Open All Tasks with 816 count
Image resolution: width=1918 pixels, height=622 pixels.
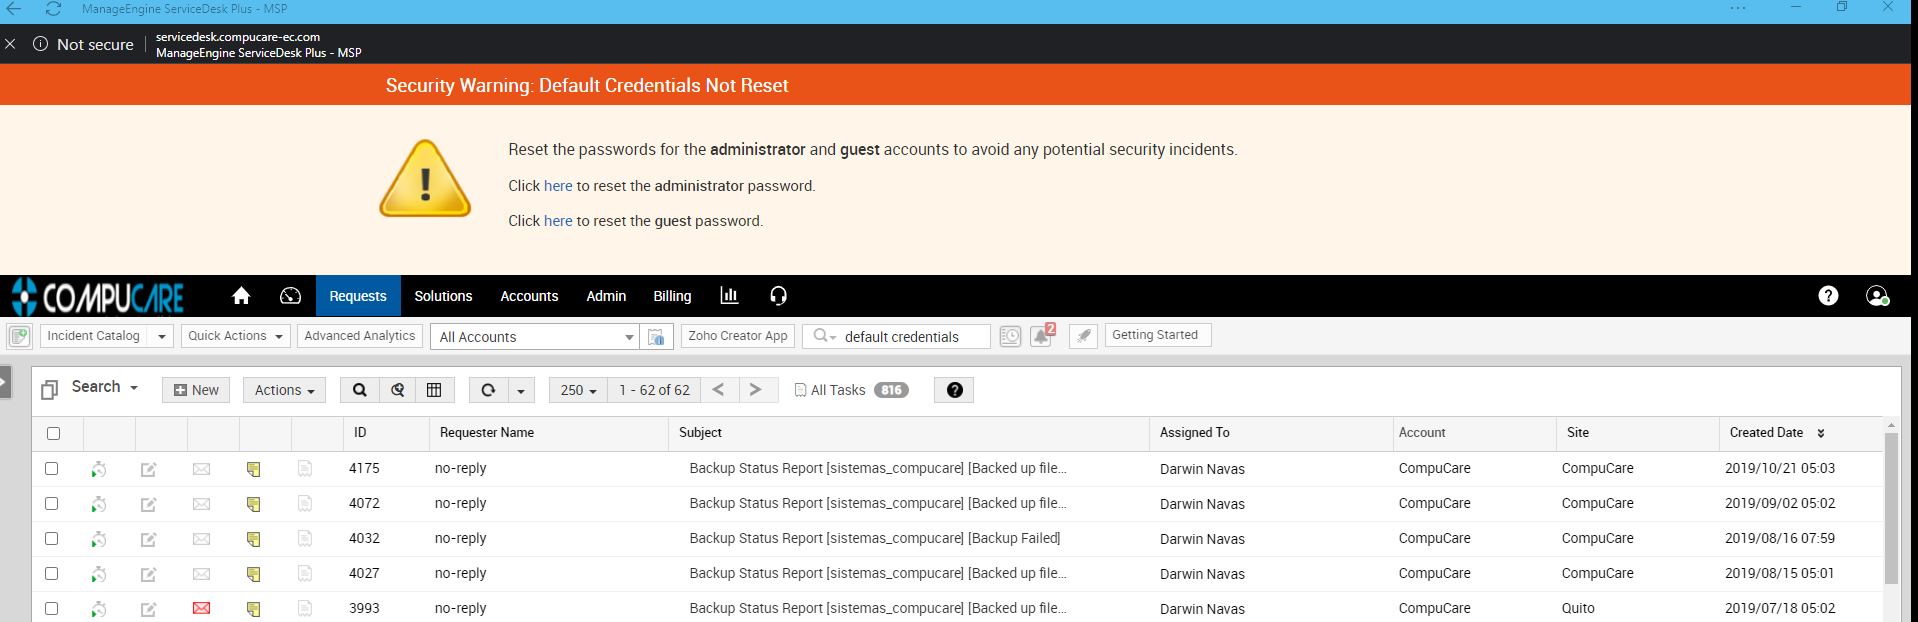tap(851, 390)
